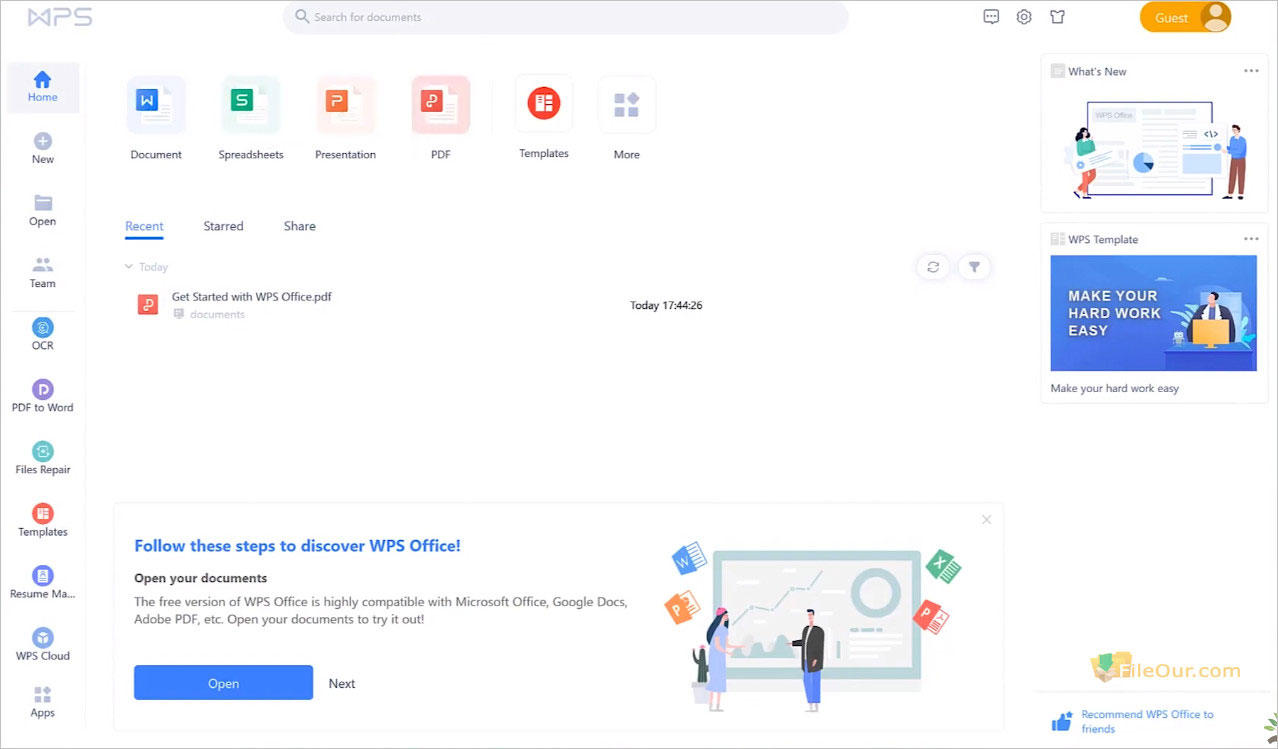Open the Open folder sidebar item
The height and width of the screenshot is (749, 1278).
coord(42,211)
